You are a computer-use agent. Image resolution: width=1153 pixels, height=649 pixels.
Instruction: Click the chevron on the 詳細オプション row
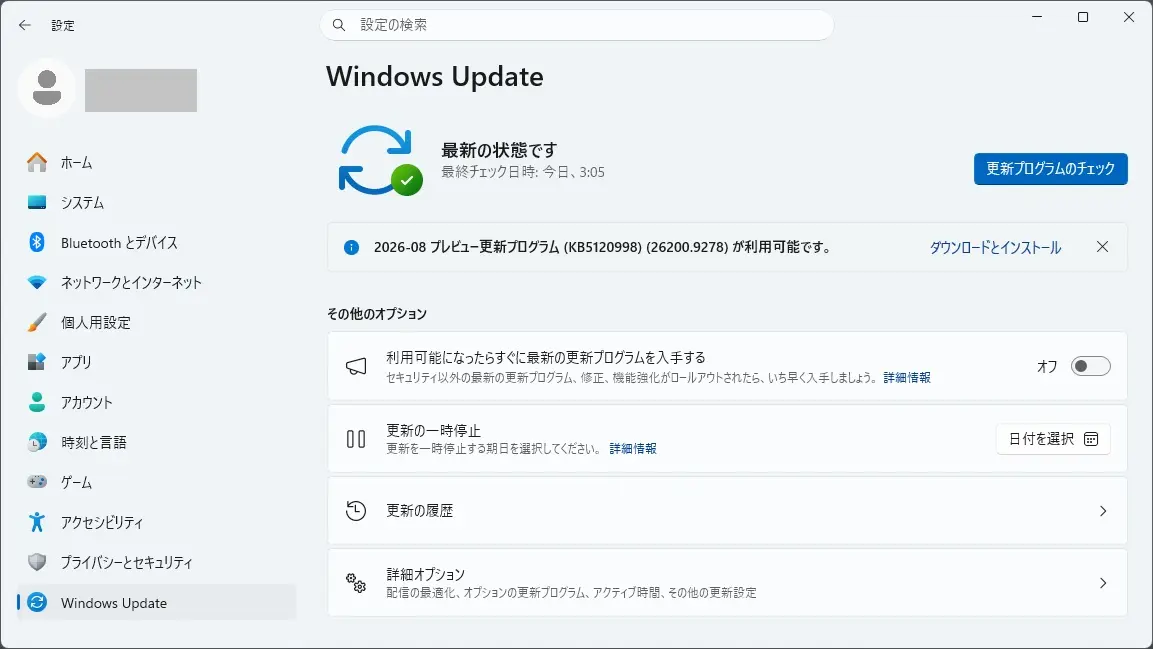click(1103, 583)
